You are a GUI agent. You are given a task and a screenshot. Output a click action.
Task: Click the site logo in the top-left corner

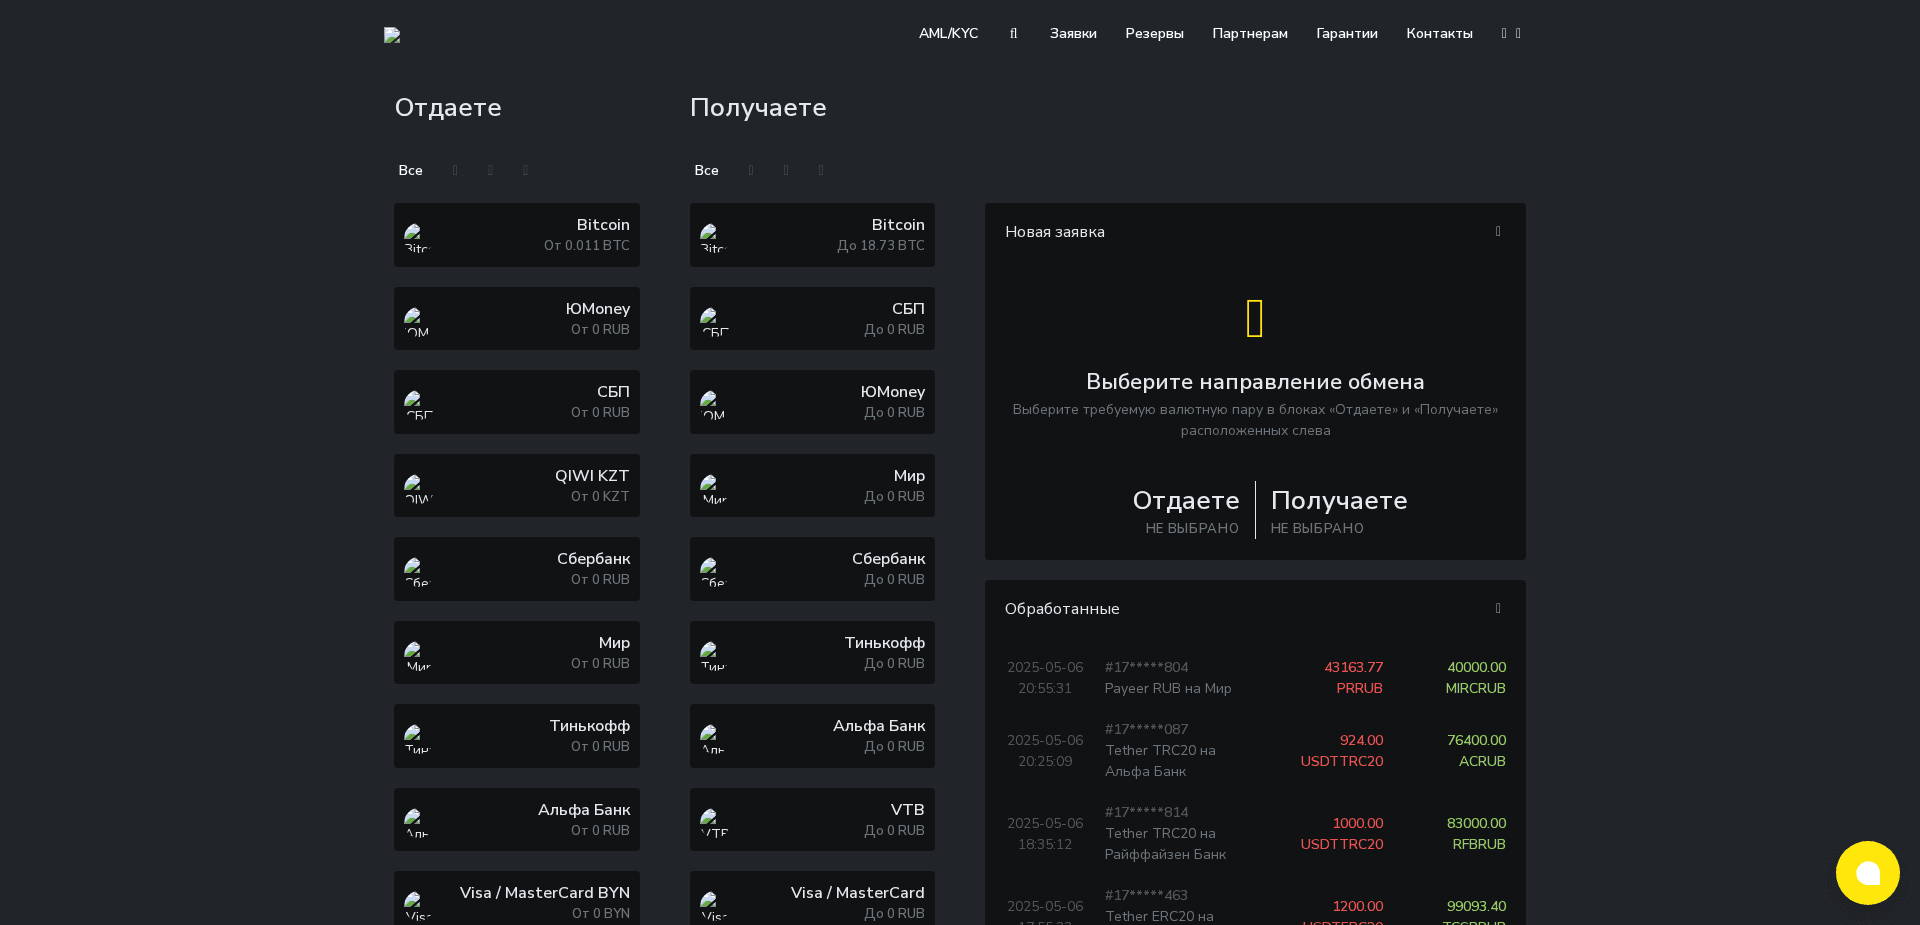(x=391, y=34)
